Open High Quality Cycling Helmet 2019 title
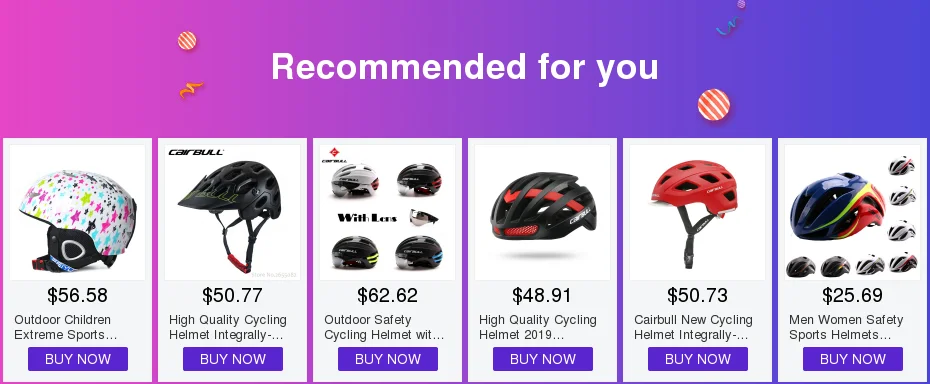Viewport: 930px width, 384px height. (x=538, y=327)
